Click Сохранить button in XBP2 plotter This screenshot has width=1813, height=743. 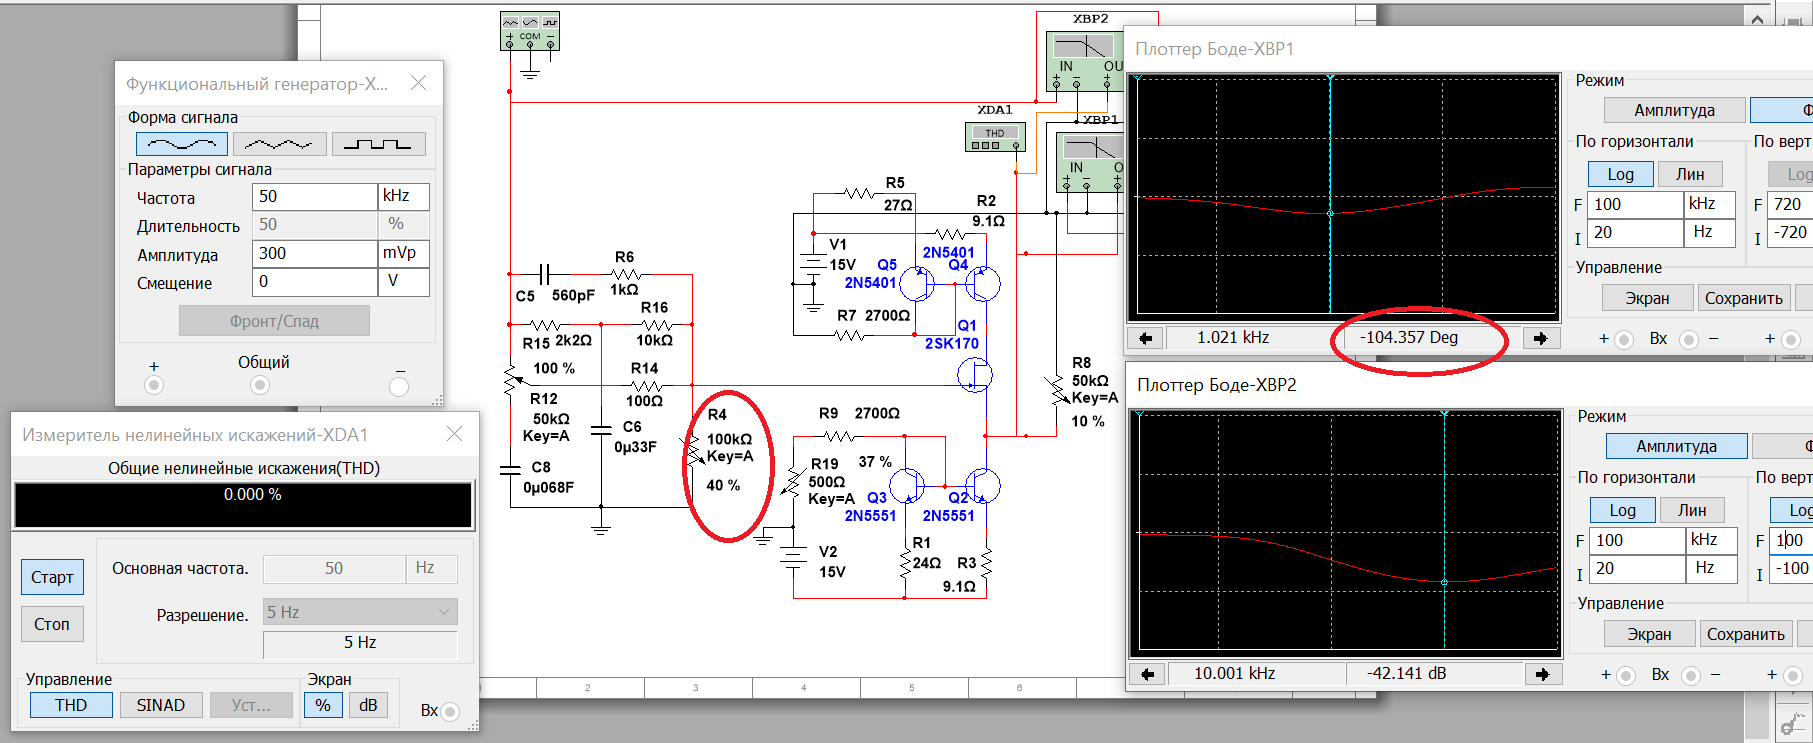point(1746,634)
